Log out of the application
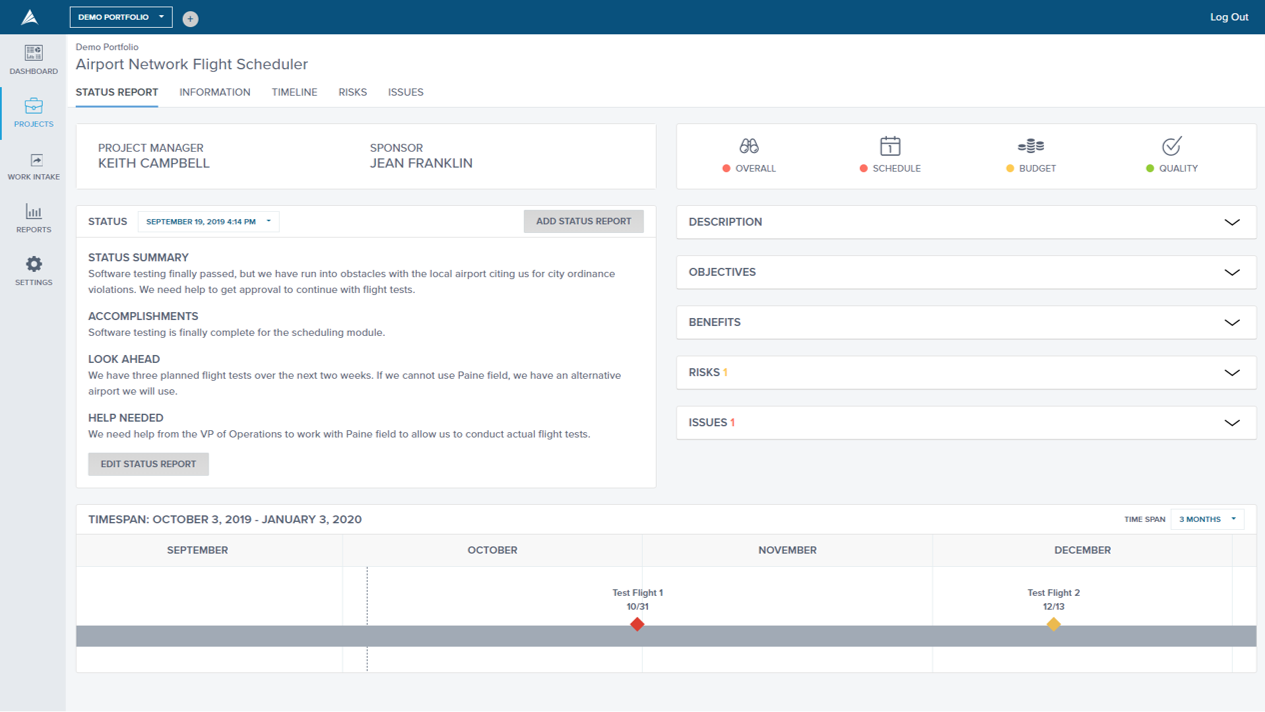The width and height of the screenshot is (1265, 712). click(x=1229, y=17)
